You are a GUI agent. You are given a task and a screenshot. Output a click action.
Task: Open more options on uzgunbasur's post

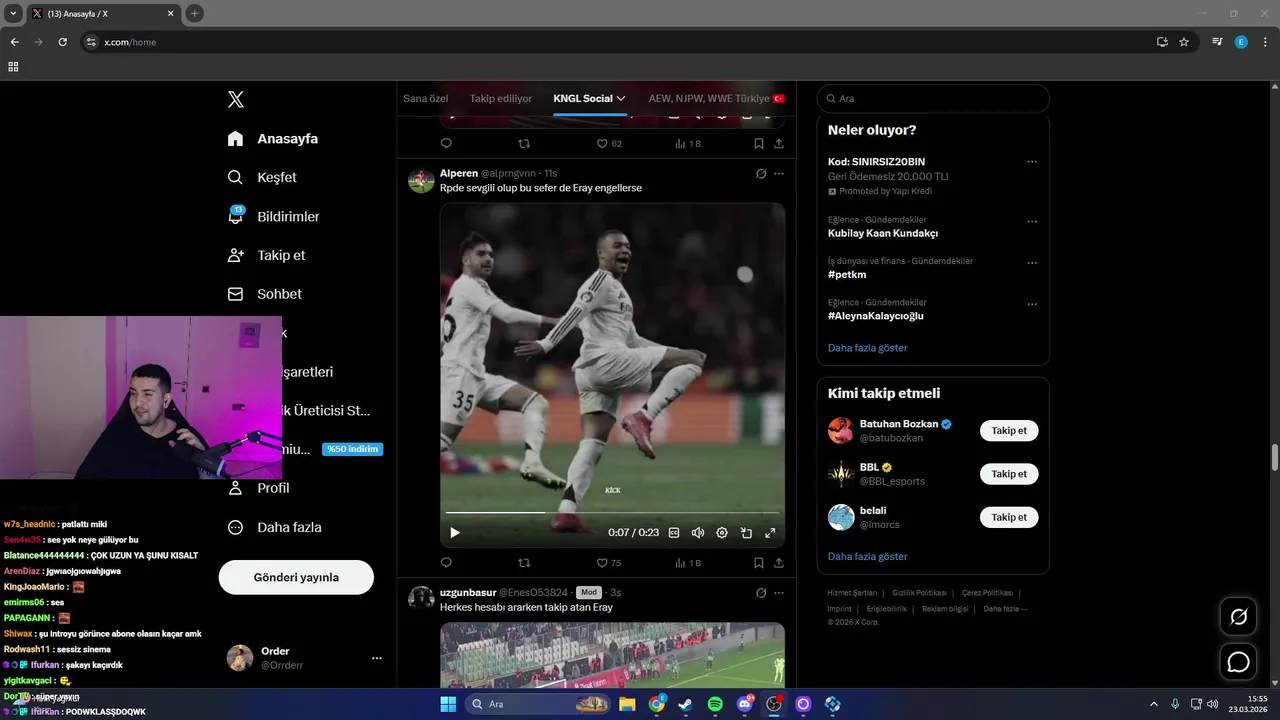click(x=779, y=592)
